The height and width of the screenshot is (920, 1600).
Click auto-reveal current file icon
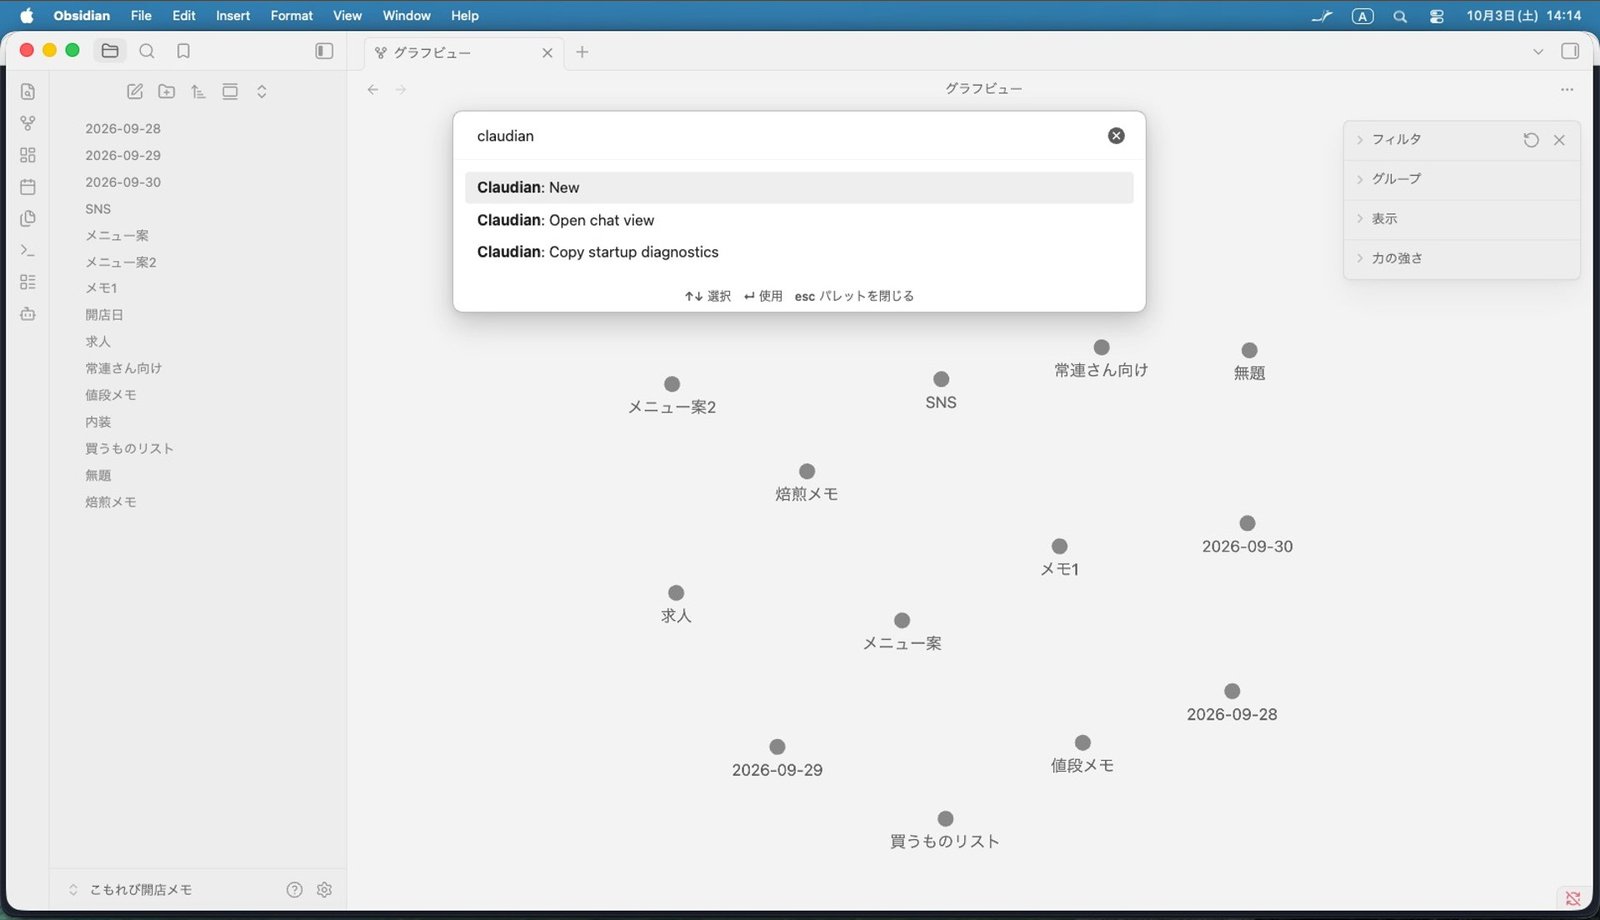[230, 92]
